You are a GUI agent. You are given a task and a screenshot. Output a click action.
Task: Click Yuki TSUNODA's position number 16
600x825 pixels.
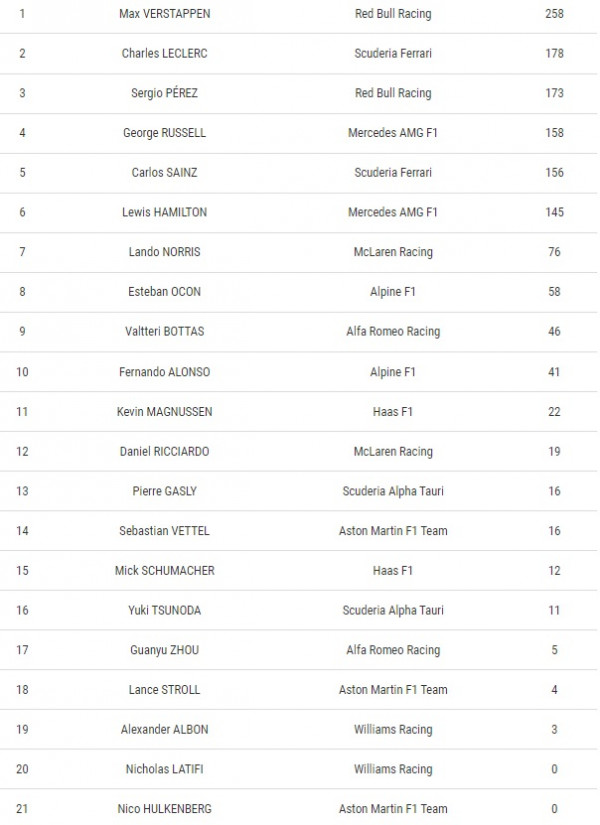coord(22,610)
